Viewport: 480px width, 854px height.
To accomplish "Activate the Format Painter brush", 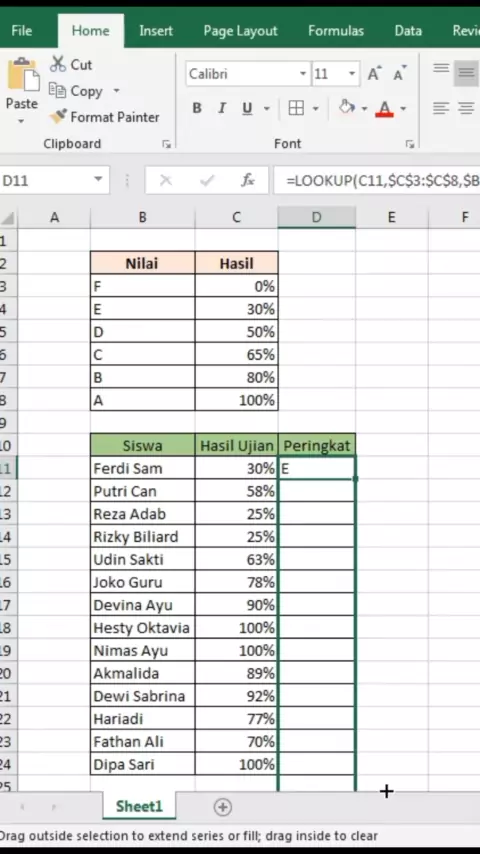I will coord(58,116).
